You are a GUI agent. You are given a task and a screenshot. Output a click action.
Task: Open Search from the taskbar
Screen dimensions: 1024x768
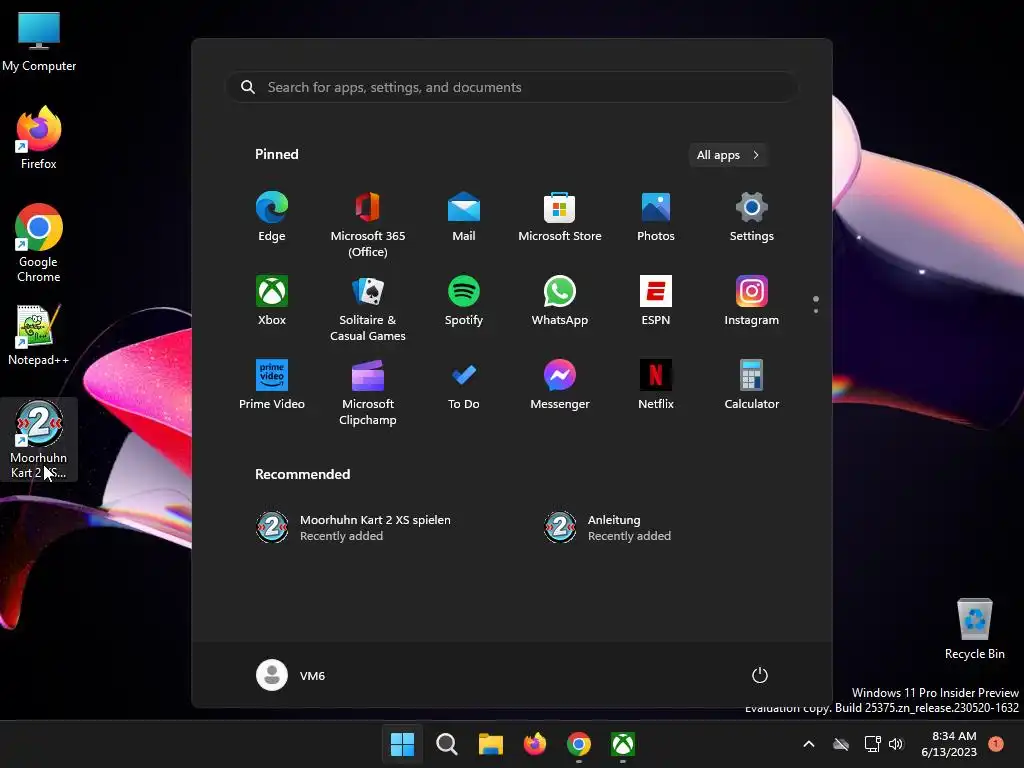447,744
